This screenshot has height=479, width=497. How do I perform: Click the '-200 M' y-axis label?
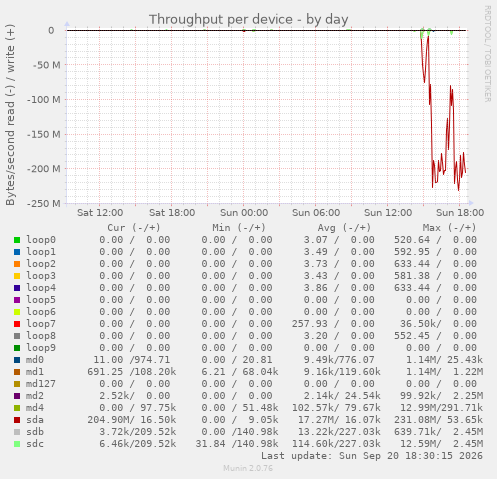[x=44, y=169]
